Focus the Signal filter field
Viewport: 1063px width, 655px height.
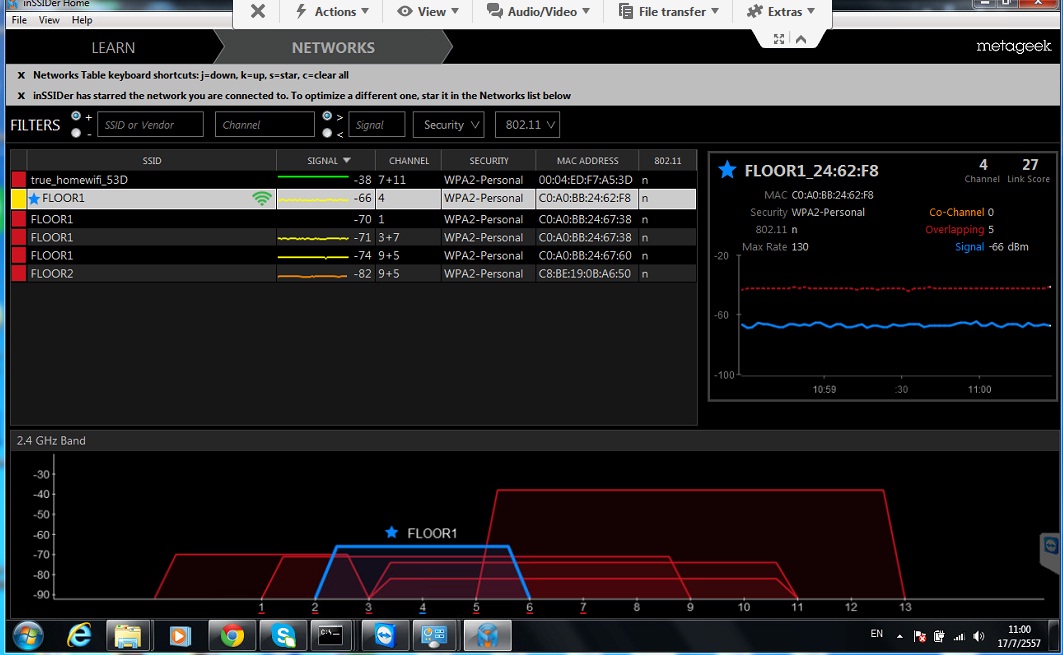pyautogui.click(x=377, y=125)
